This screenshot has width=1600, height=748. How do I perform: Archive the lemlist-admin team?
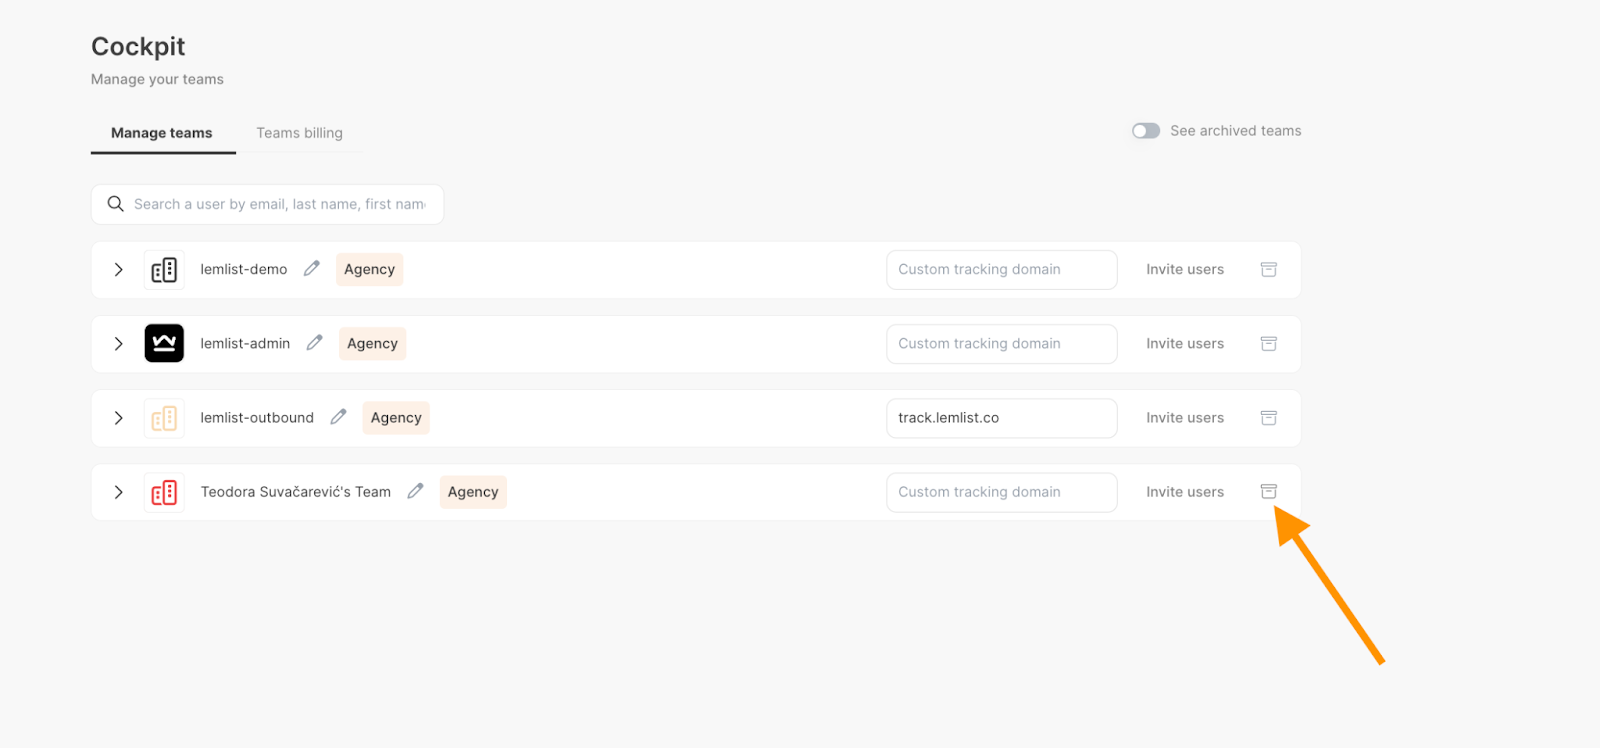pos(1268,343)
